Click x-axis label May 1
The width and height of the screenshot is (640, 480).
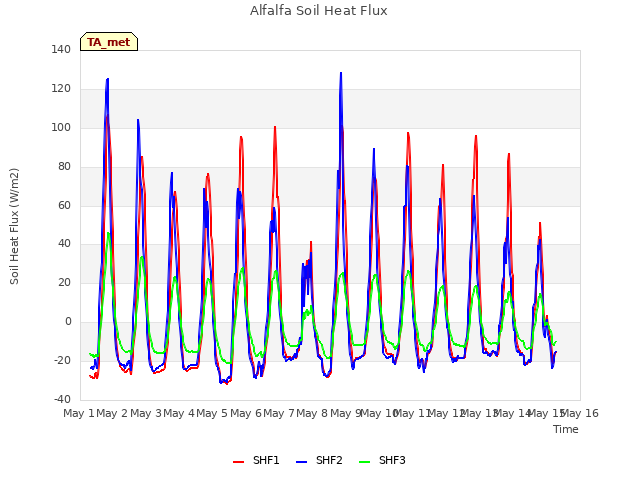coord(79,413)
